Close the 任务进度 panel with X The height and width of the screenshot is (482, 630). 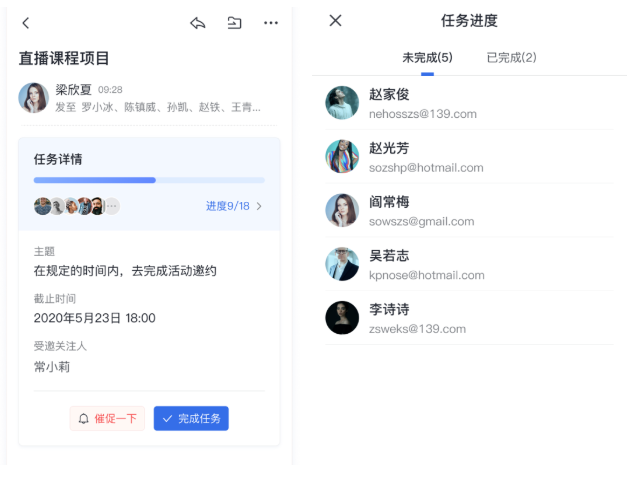pos(335,20)
